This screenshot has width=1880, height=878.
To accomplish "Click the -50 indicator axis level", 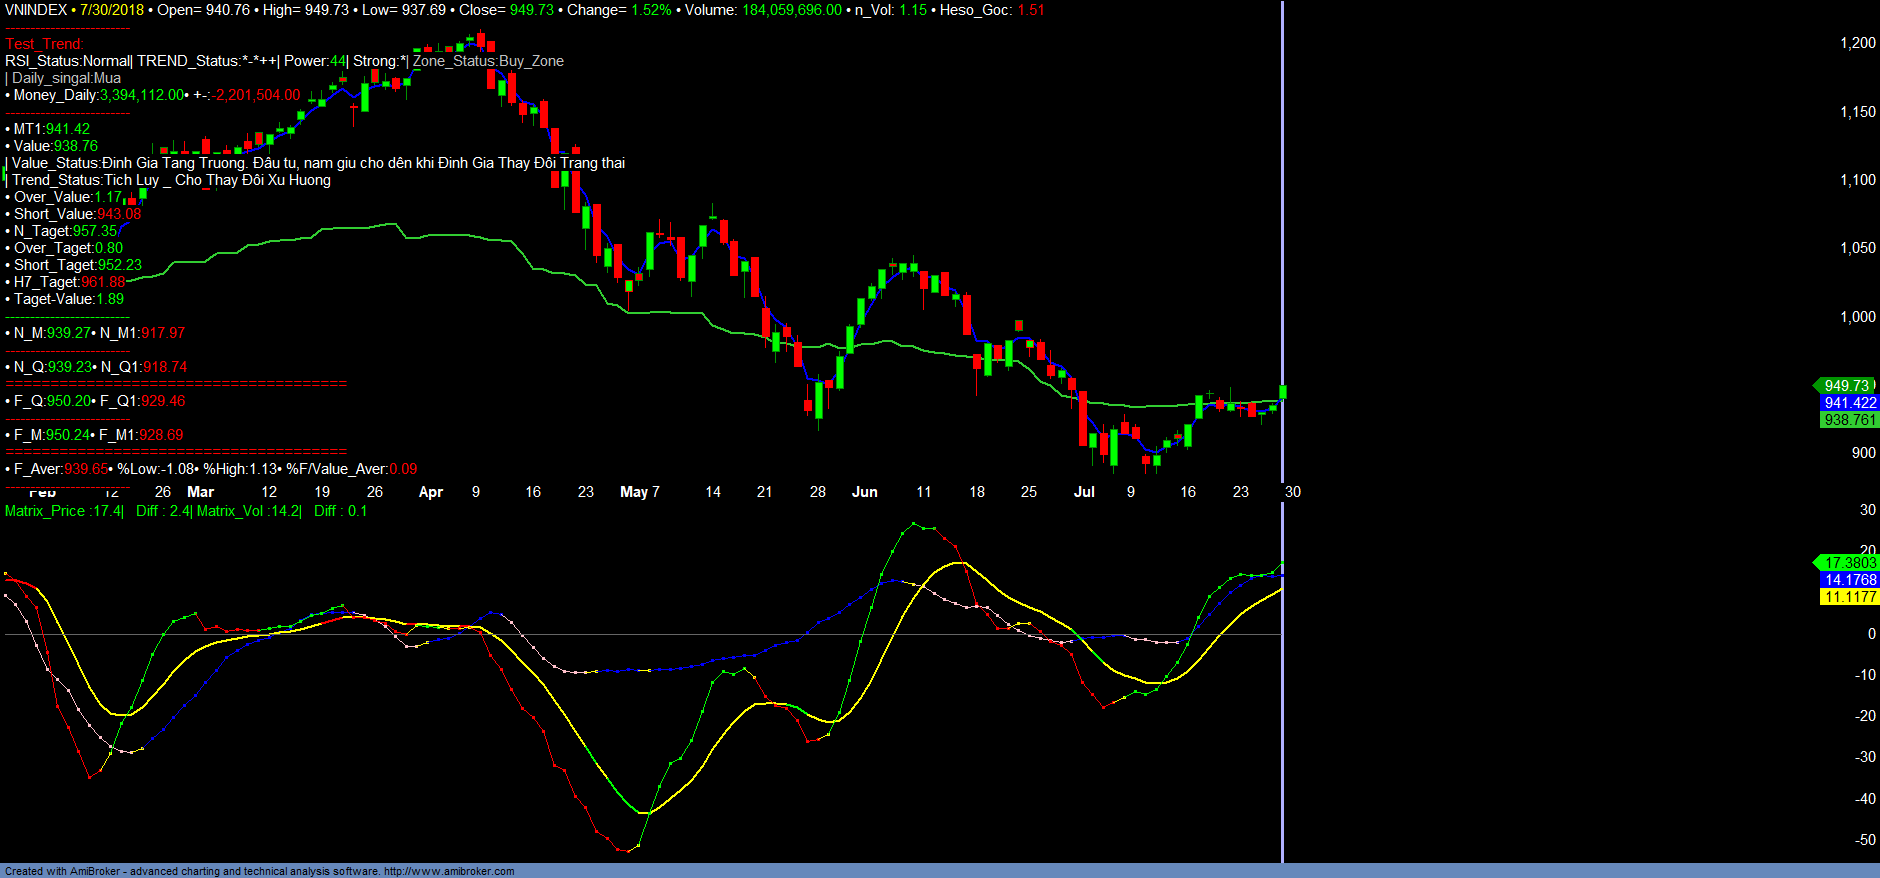I will click(1864, 840).
